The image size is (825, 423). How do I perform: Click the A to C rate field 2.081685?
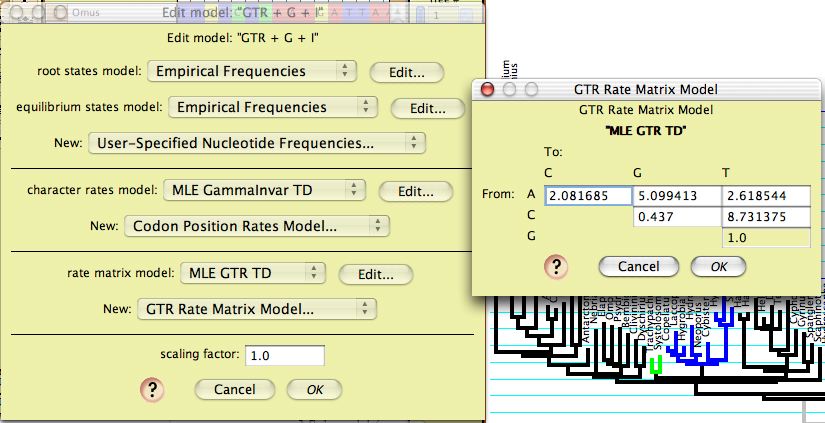coord(588,196)
